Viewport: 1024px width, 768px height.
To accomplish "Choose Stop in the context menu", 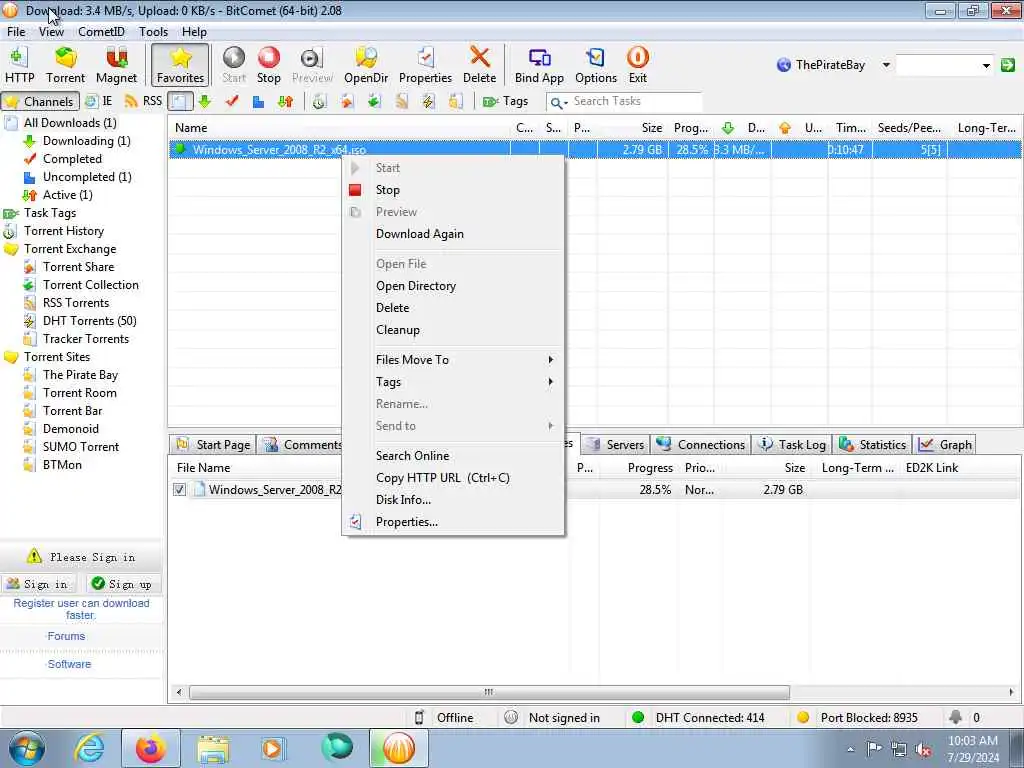I will [453, 190].
